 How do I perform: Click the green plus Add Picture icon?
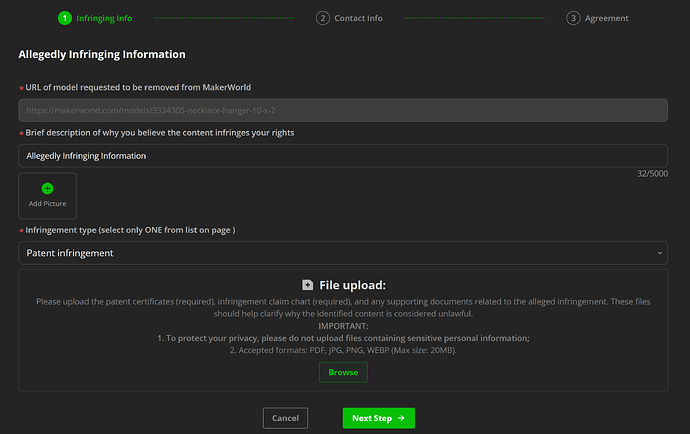pyautogui.click(x=47, y=188)
